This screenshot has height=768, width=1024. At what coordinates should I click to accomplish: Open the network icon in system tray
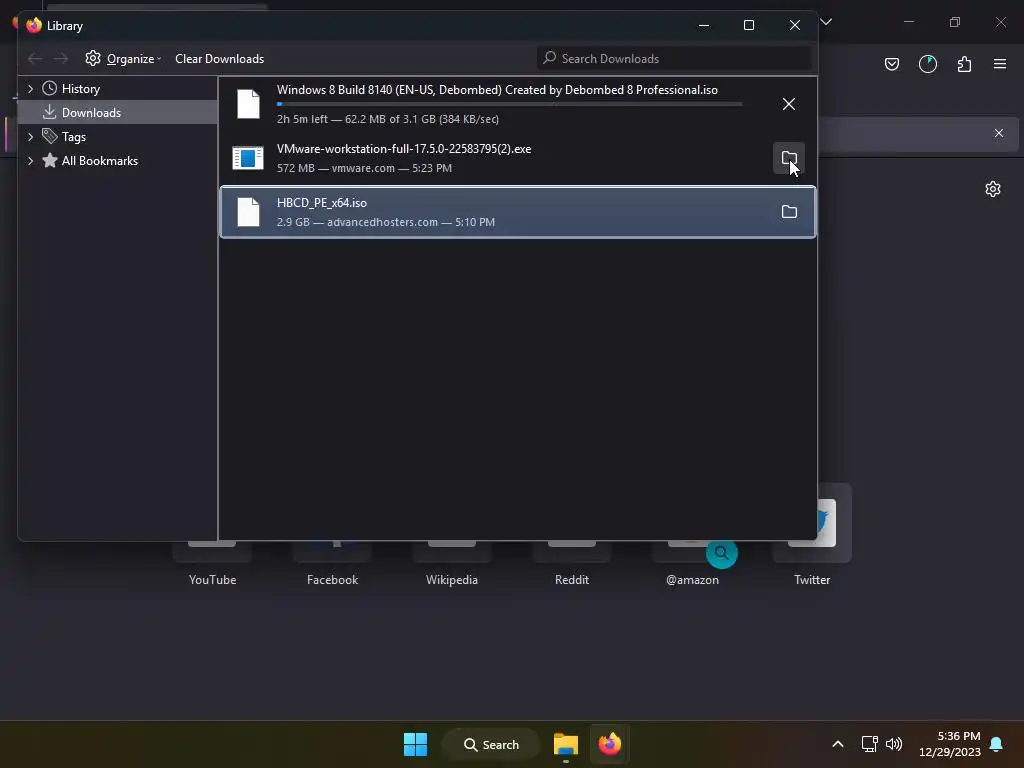click(x=869, y=744)
